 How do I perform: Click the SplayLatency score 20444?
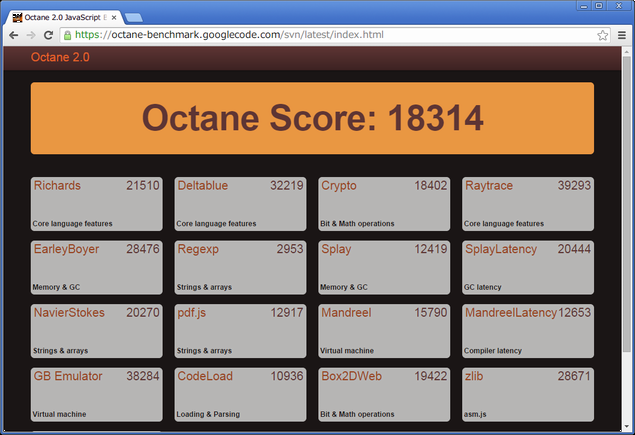point(574,249)
